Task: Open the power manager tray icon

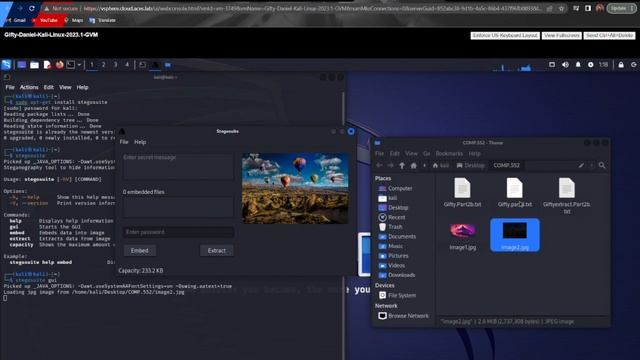Action: coord(591,64)
